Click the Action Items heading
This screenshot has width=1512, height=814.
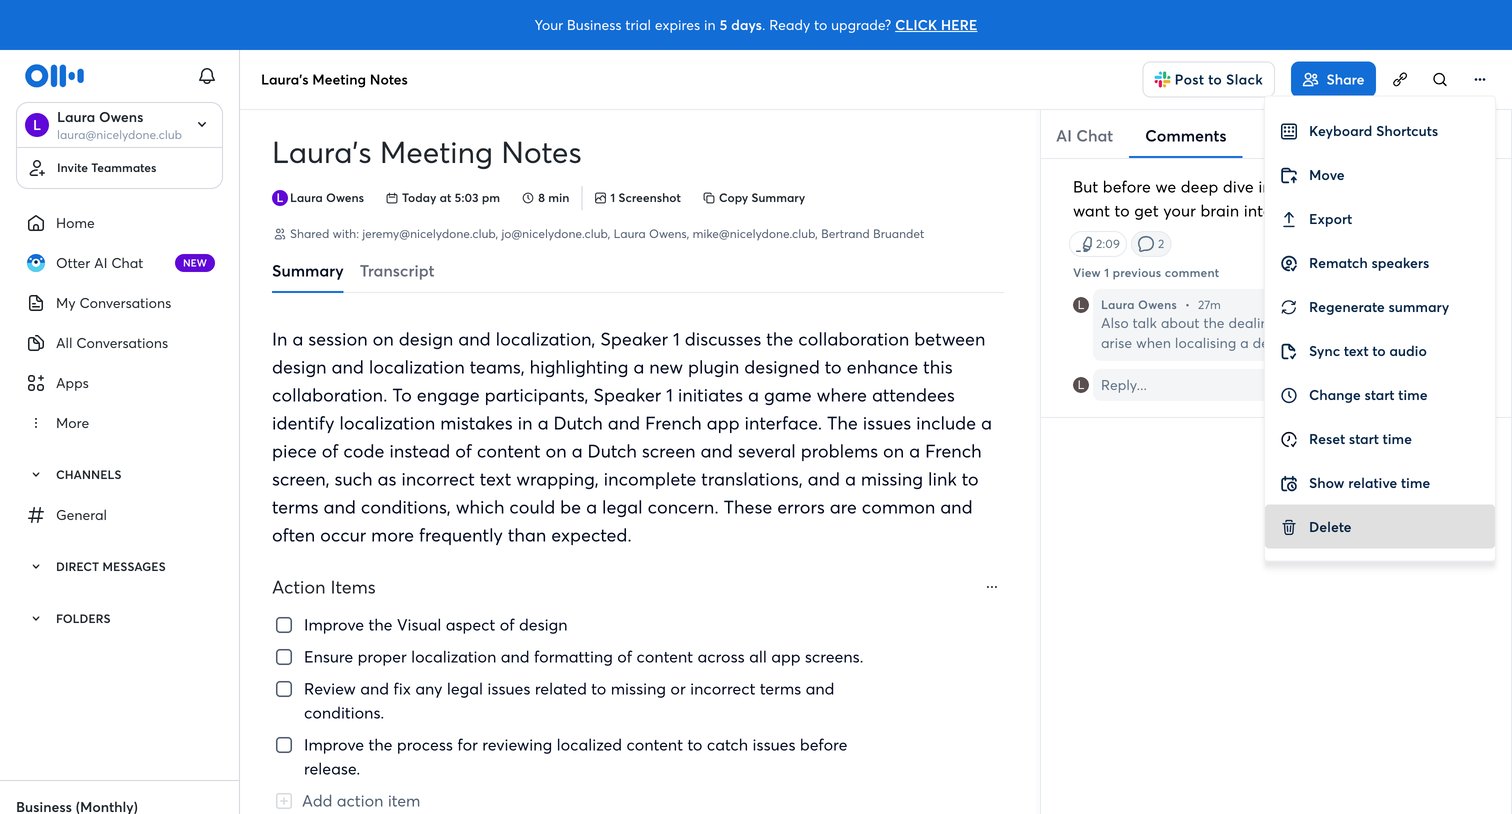pos(324,587)
